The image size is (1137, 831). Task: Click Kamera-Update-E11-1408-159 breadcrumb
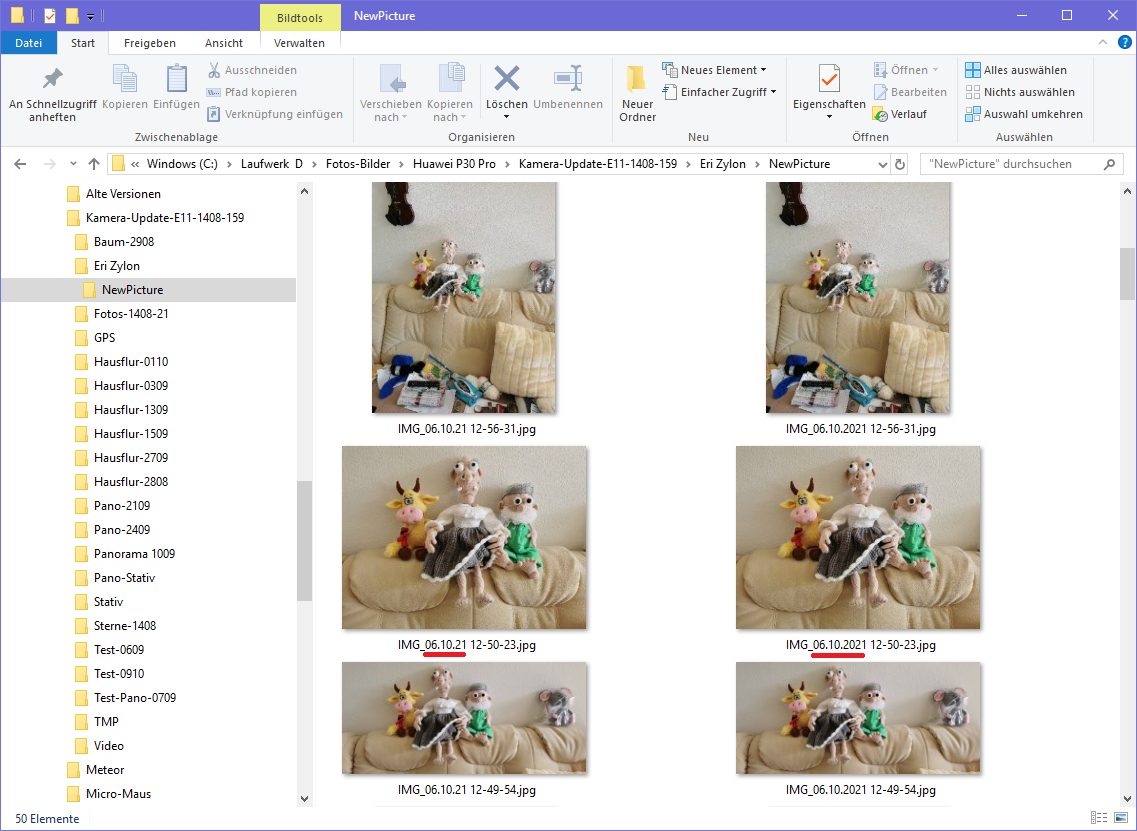598,164
